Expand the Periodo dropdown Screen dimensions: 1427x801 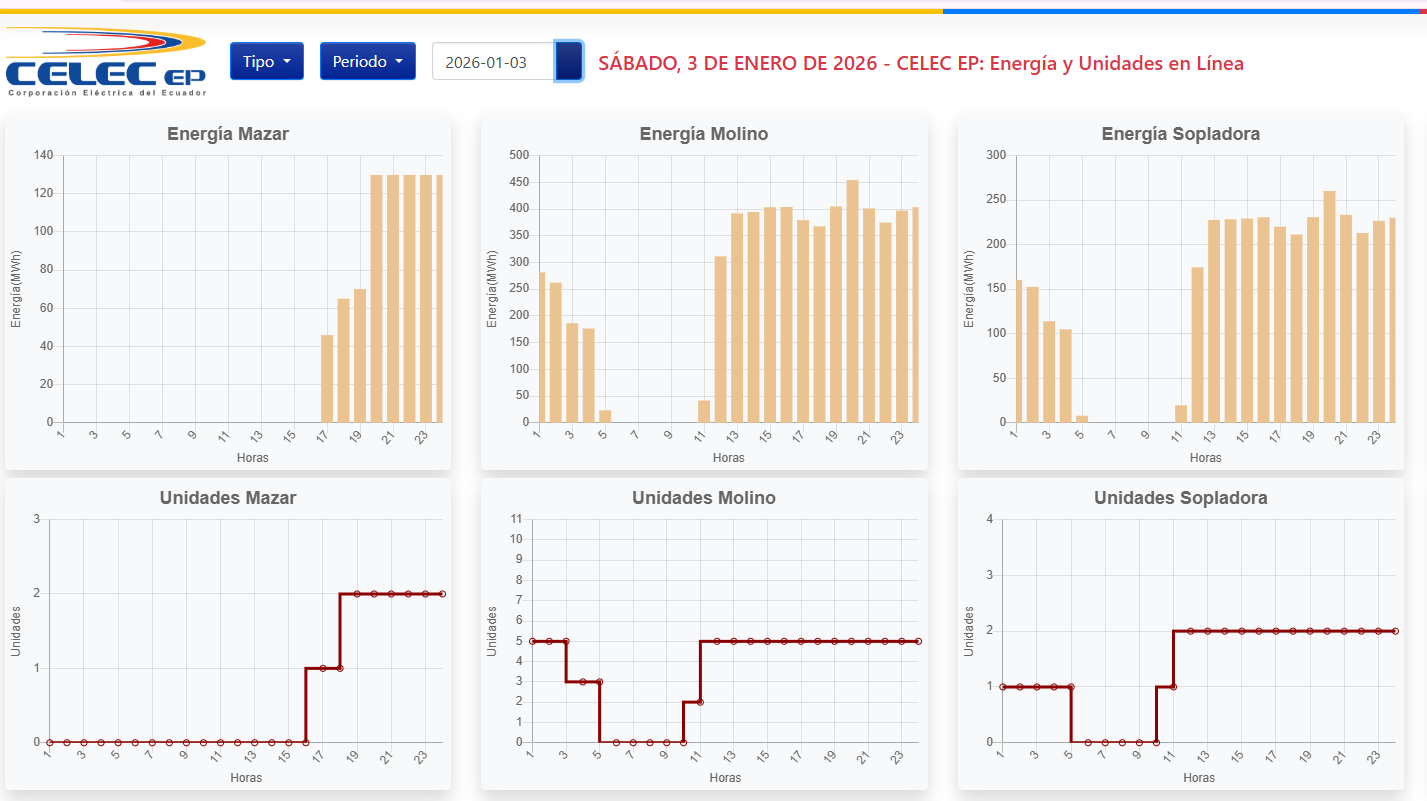pyautogui.click(x=367, y=62)
